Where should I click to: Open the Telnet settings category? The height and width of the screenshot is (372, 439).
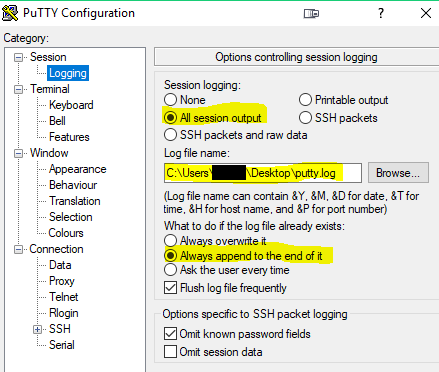click(x=64, y=297)
